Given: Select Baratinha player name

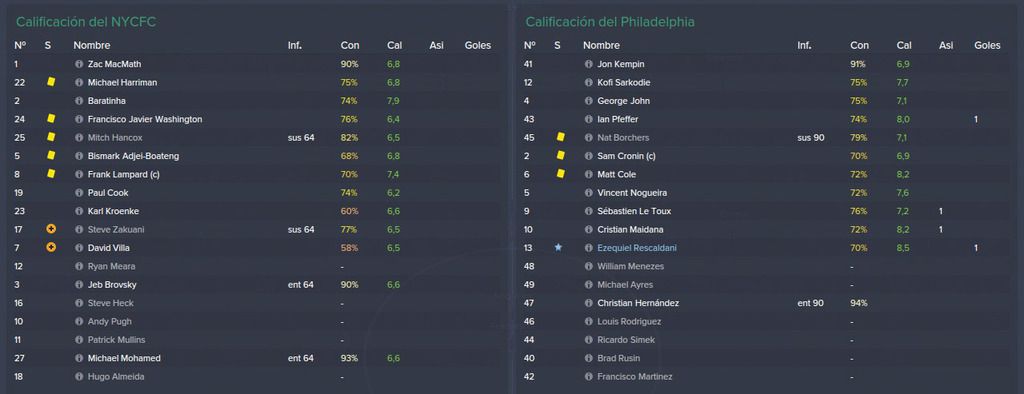Looking at the screenshot, I should pos(107,101).
